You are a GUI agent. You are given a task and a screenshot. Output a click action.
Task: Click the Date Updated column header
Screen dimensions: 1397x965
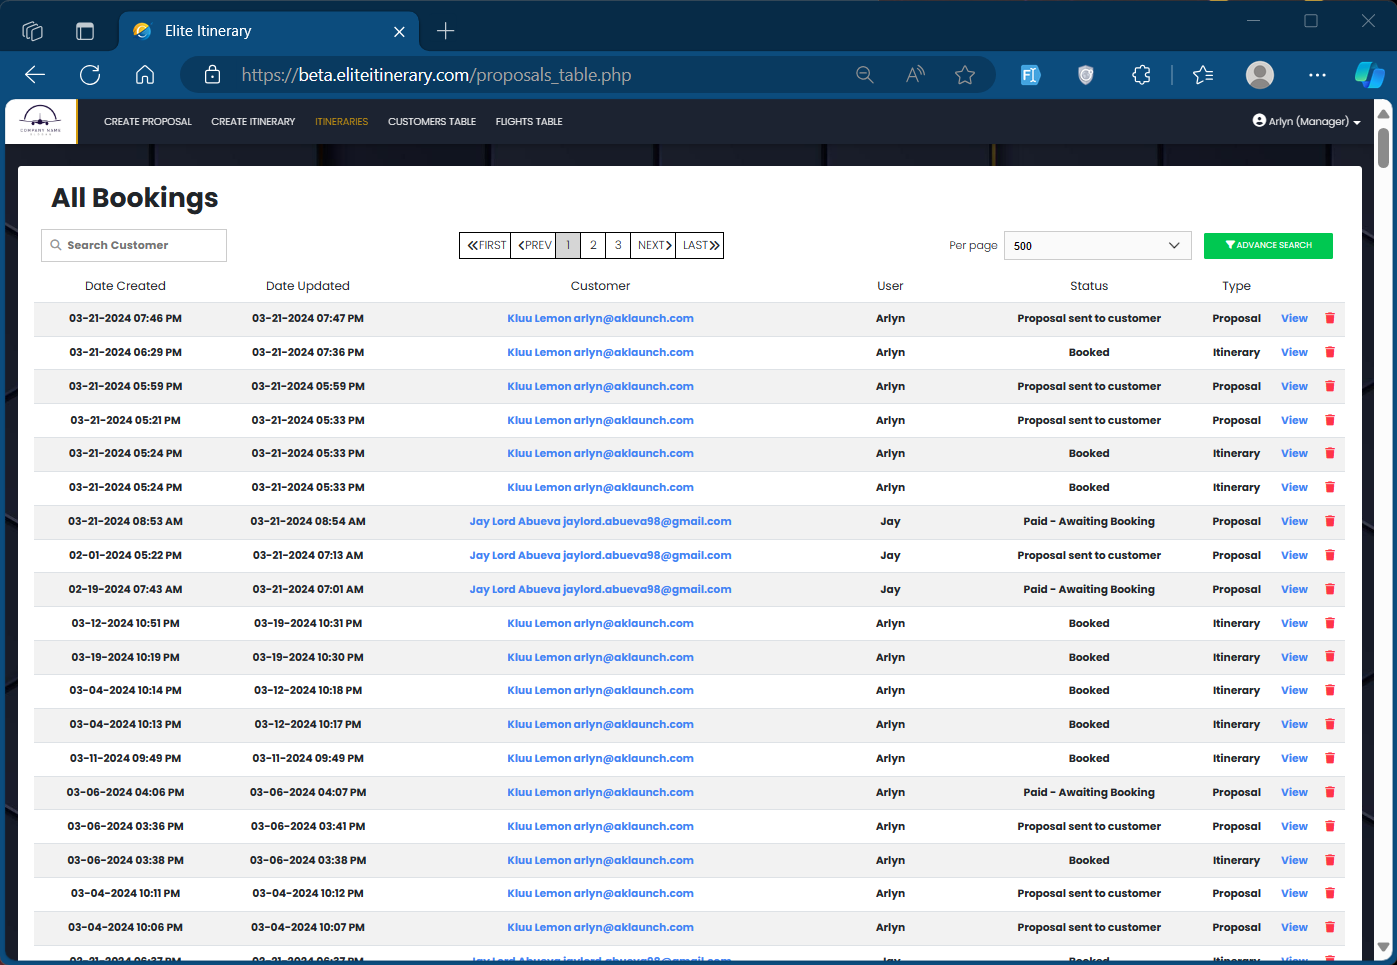tap(308, 286)
